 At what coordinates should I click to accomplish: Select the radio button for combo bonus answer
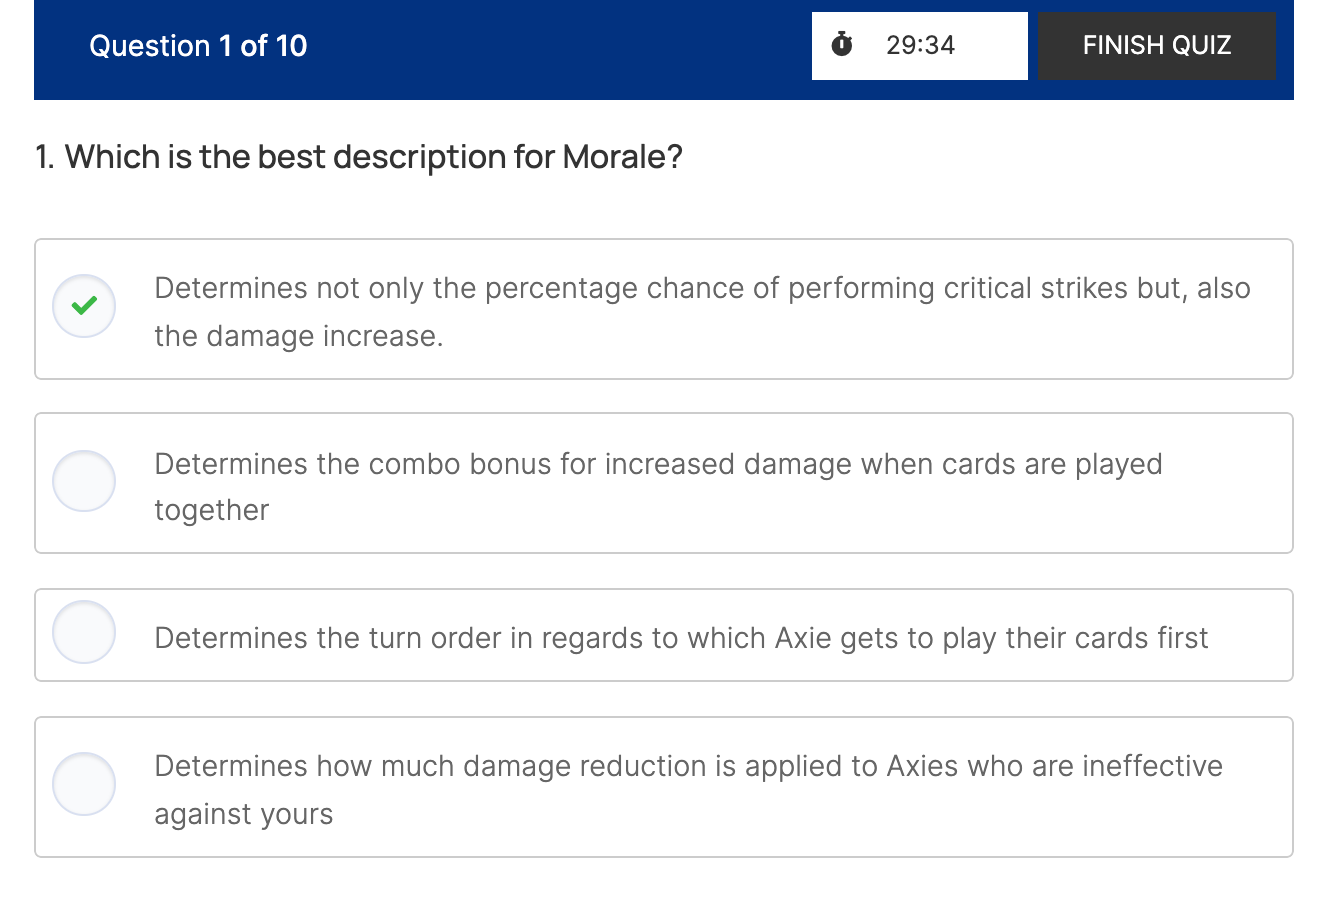(84, 481)
